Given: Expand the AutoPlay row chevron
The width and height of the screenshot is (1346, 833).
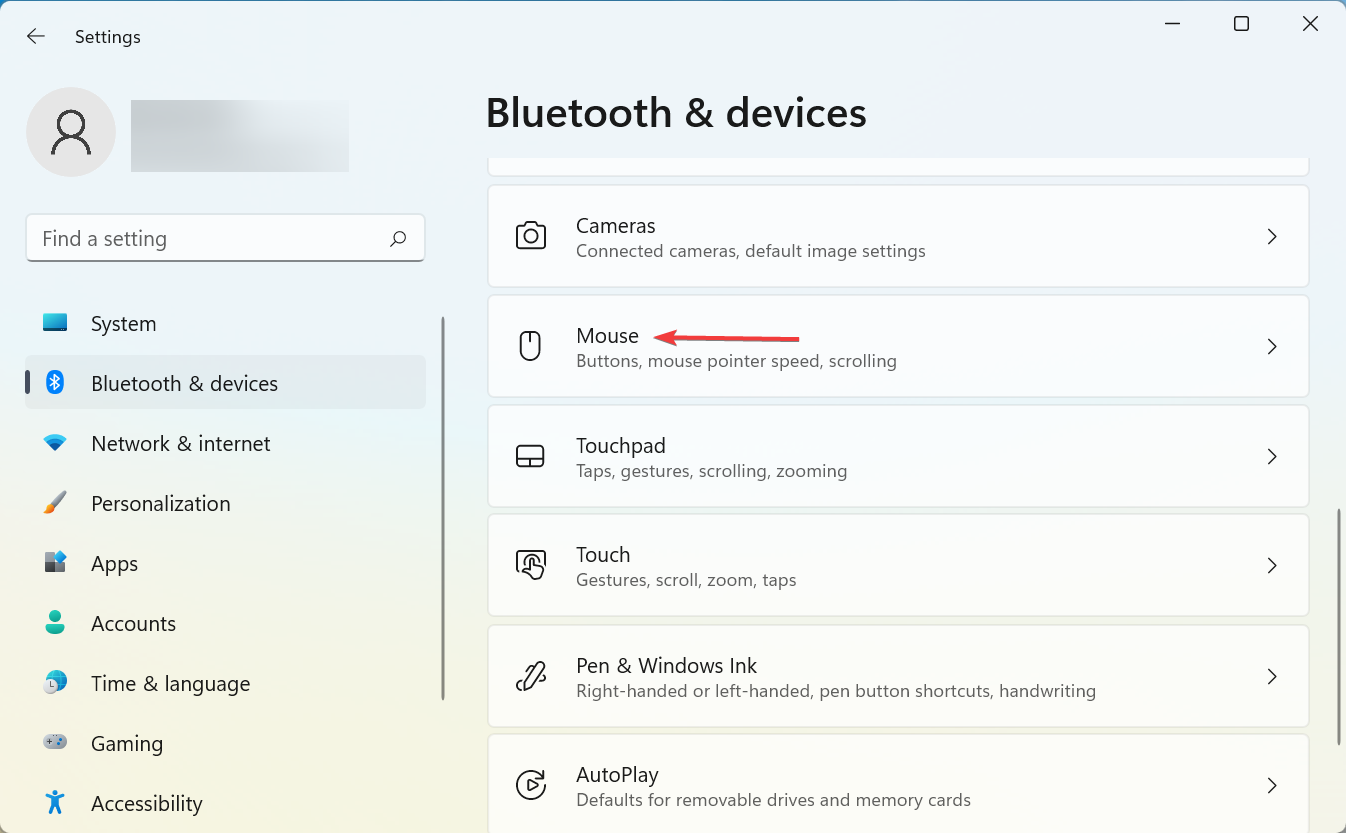Looking at the screenshot, I should coord(1272,785).
